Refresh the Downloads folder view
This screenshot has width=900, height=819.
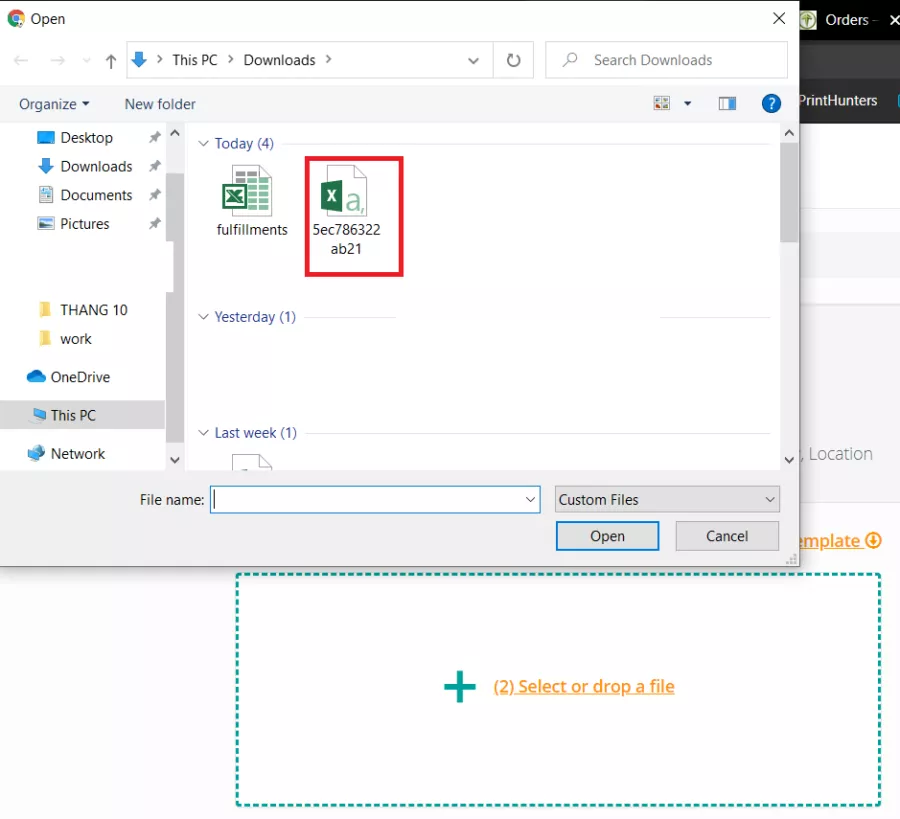point(513,60)
